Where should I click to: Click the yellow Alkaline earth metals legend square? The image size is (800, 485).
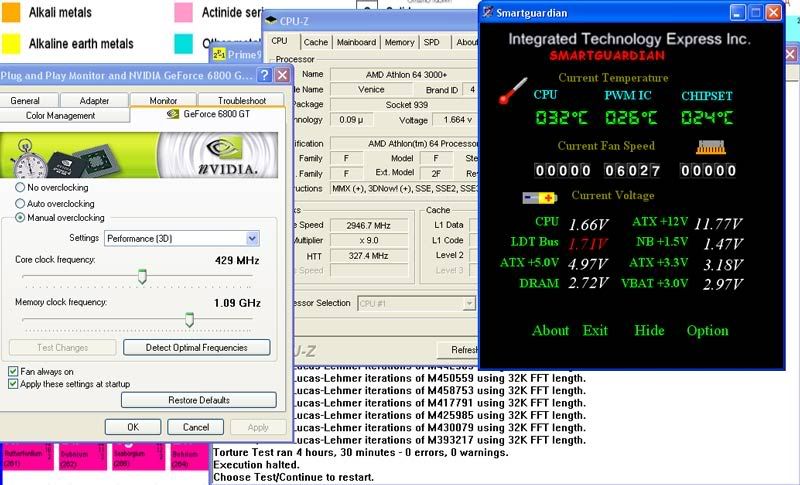tap(11, 43)
